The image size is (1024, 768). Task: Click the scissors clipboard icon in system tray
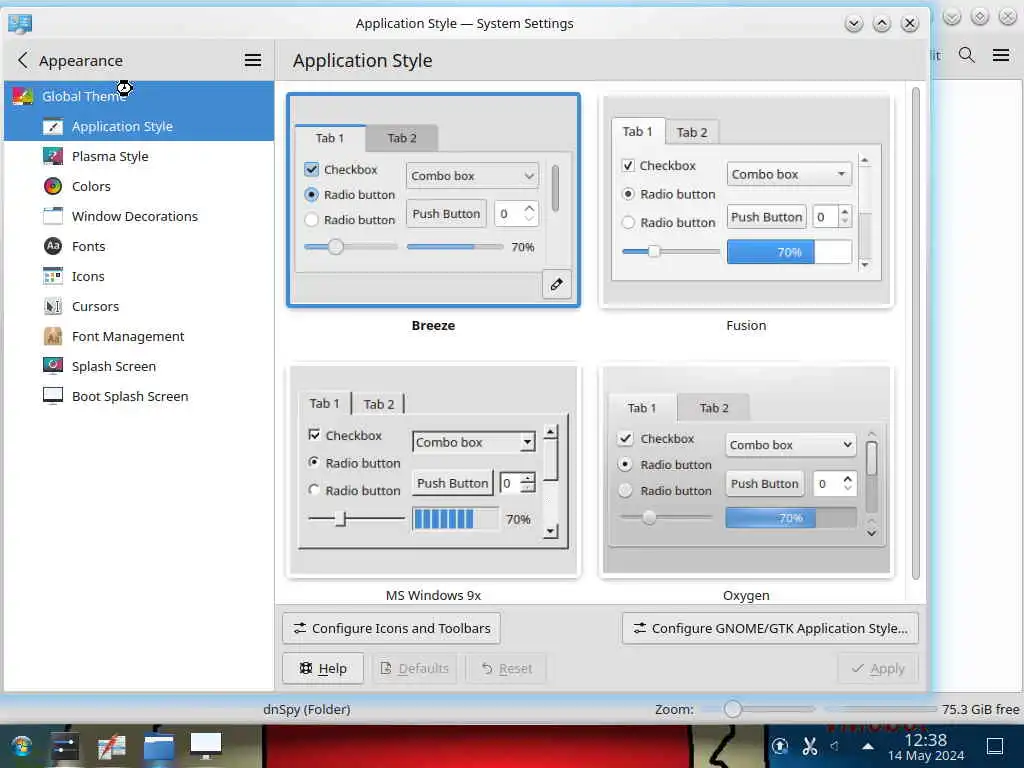(810, 746)
